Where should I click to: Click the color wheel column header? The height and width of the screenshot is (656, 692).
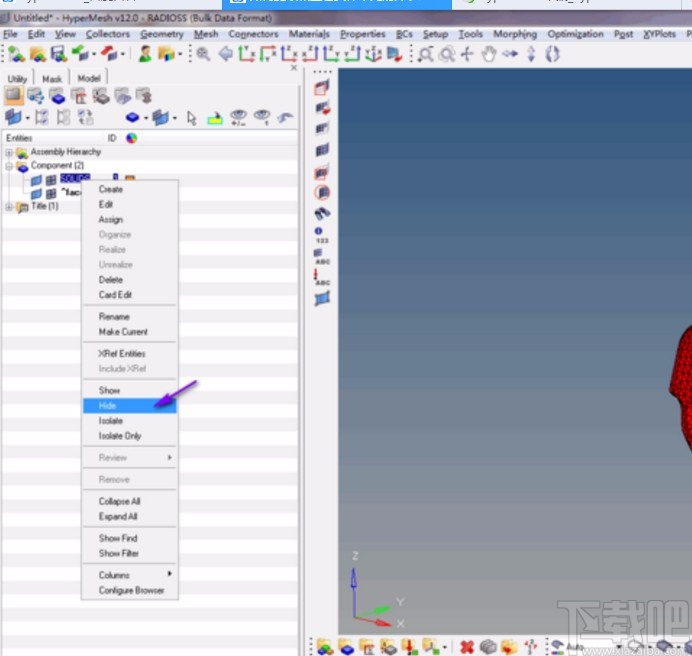(x=131, y=138)
